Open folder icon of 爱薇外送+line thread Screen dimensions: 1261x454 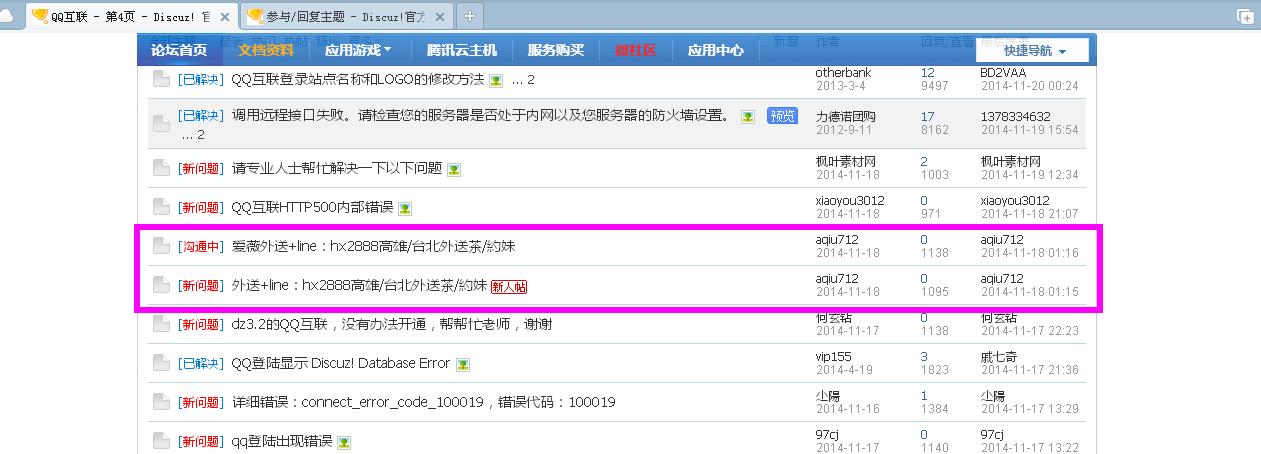(160, 246)
